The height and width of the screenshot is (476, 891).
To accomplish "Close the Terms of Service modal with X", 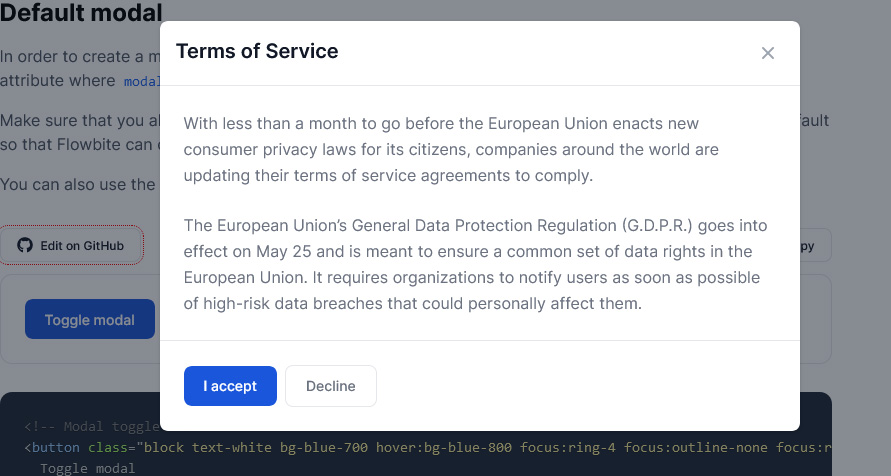I will click(768, 53).
